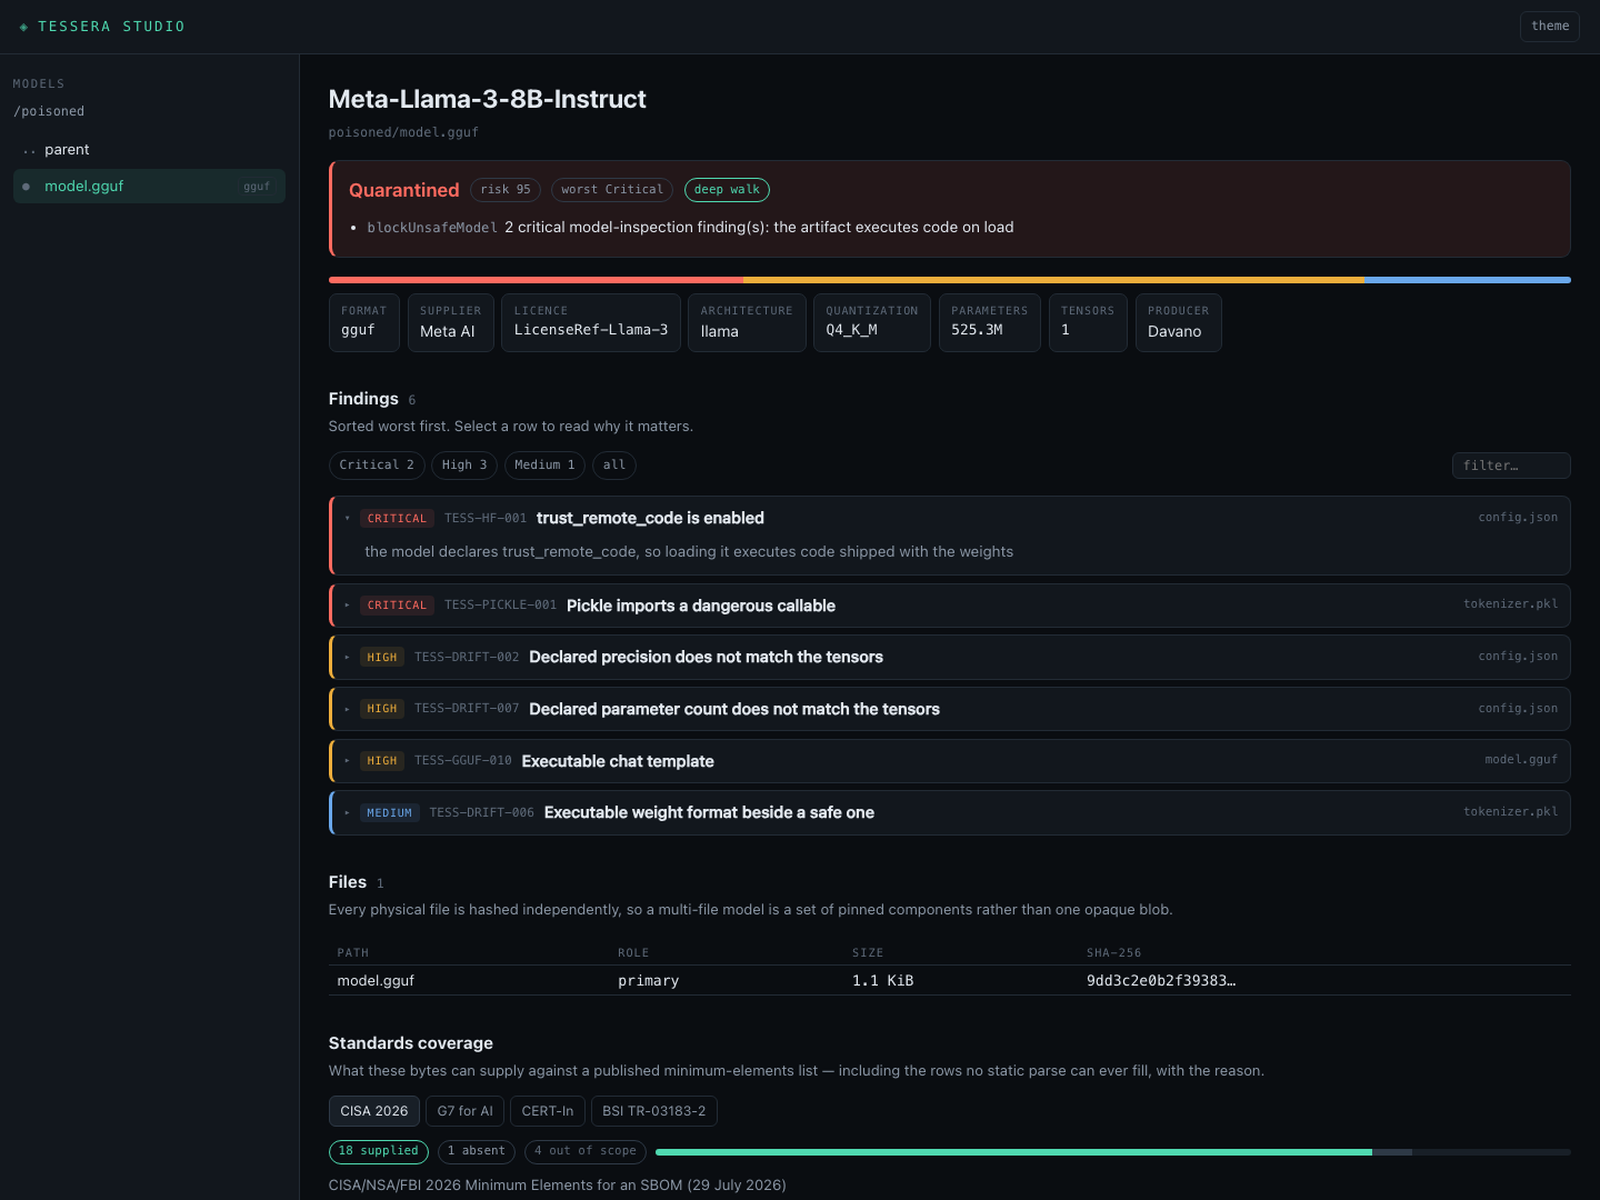Screen dimensions: 1600x1200
Task: Switch to the G7 for AI tab
Action: pos(465,1111)
